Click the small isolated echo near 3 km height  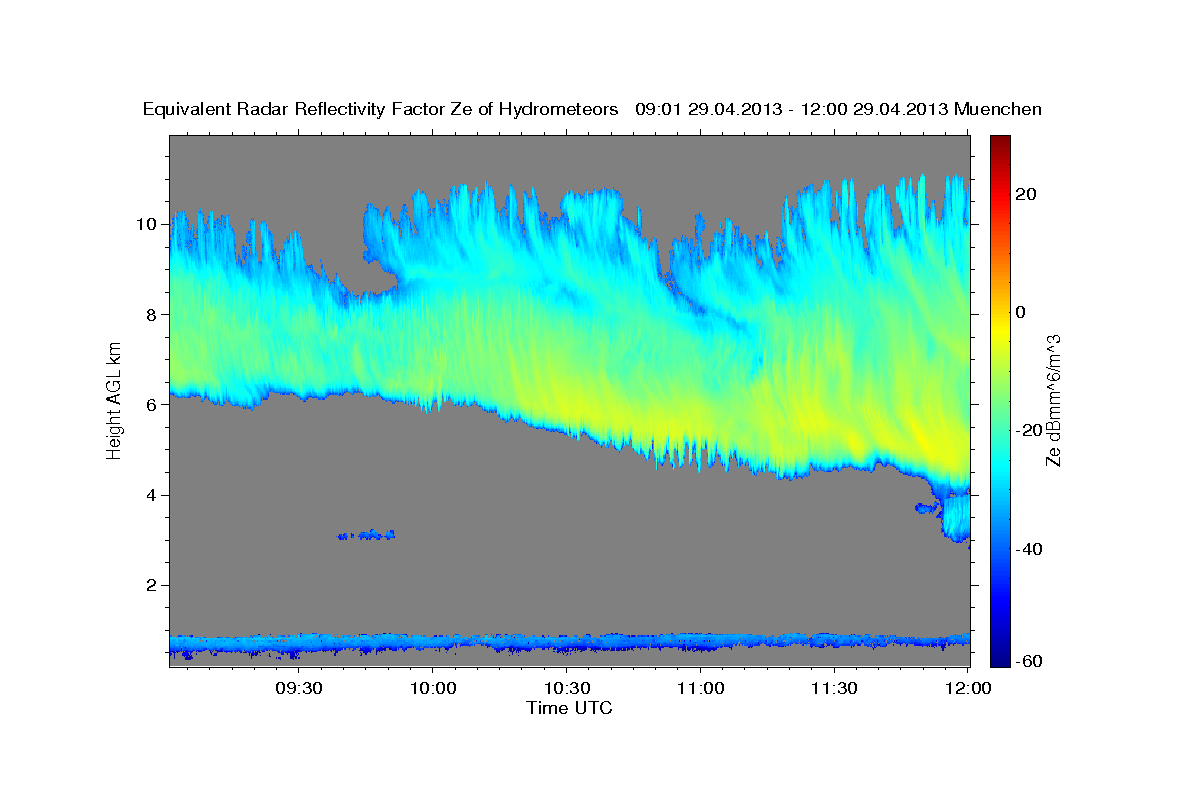pyautogui.click(x=367, y=535)
